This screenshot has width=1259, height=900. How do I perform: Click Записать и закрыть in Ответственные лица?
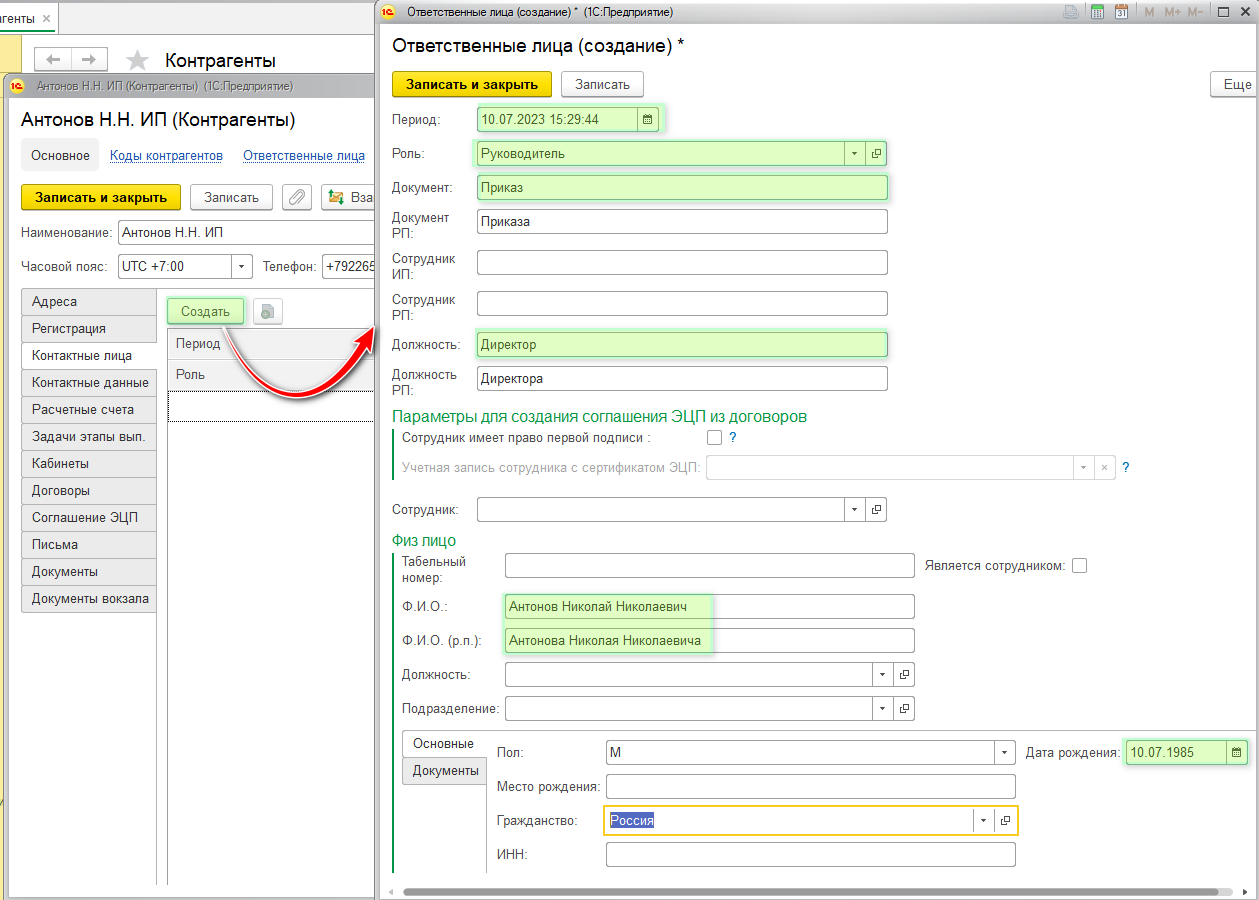pos(471,84)
